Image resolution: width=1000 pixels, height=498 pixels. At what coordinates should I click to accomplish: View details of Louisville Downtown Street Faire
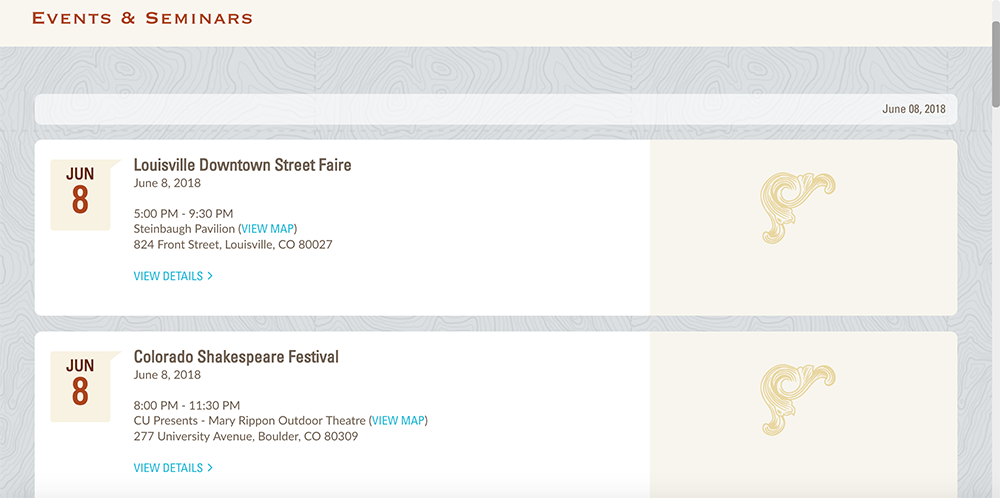pyautogui.click(x=168, y=276)
